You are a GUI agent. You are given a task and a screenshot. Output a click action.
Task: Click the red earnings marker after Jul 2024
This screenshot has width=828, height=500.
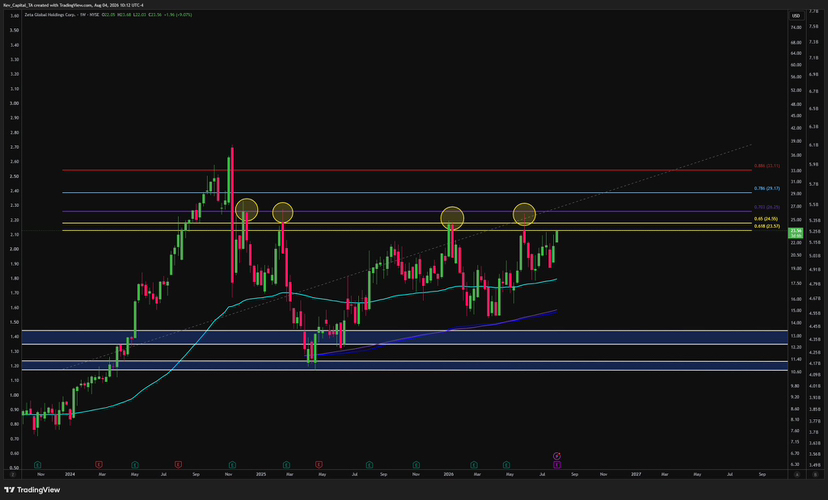(178, 465)
